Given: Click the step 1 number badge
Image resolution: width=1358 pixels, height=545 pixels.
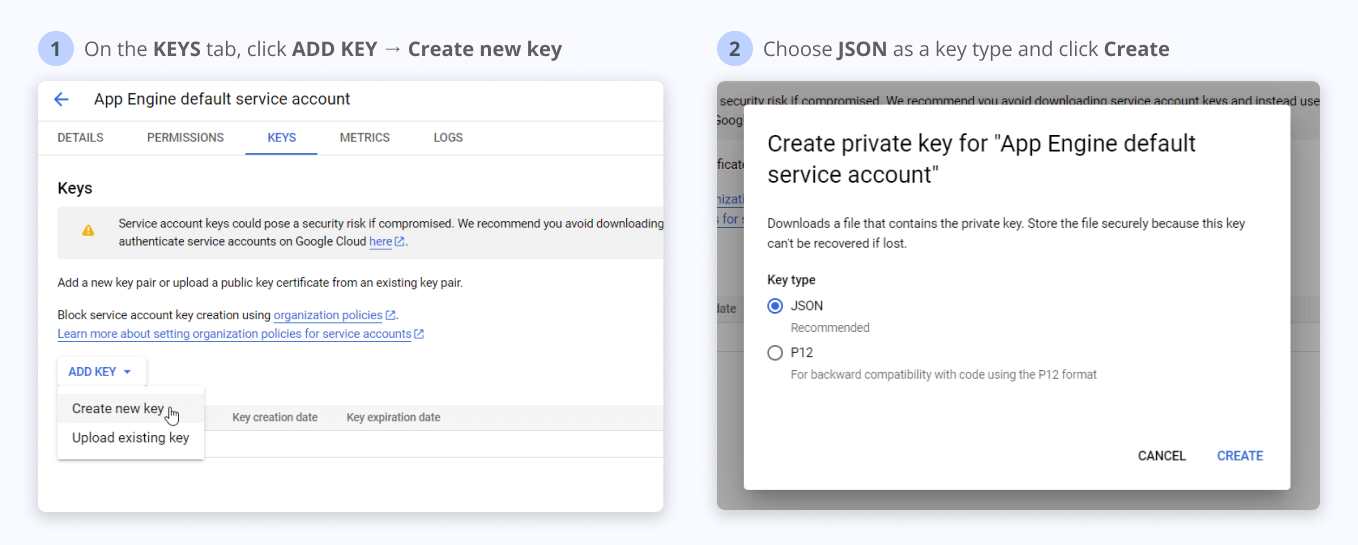Looking at the screenshot, I should click(x=56, y=49).
